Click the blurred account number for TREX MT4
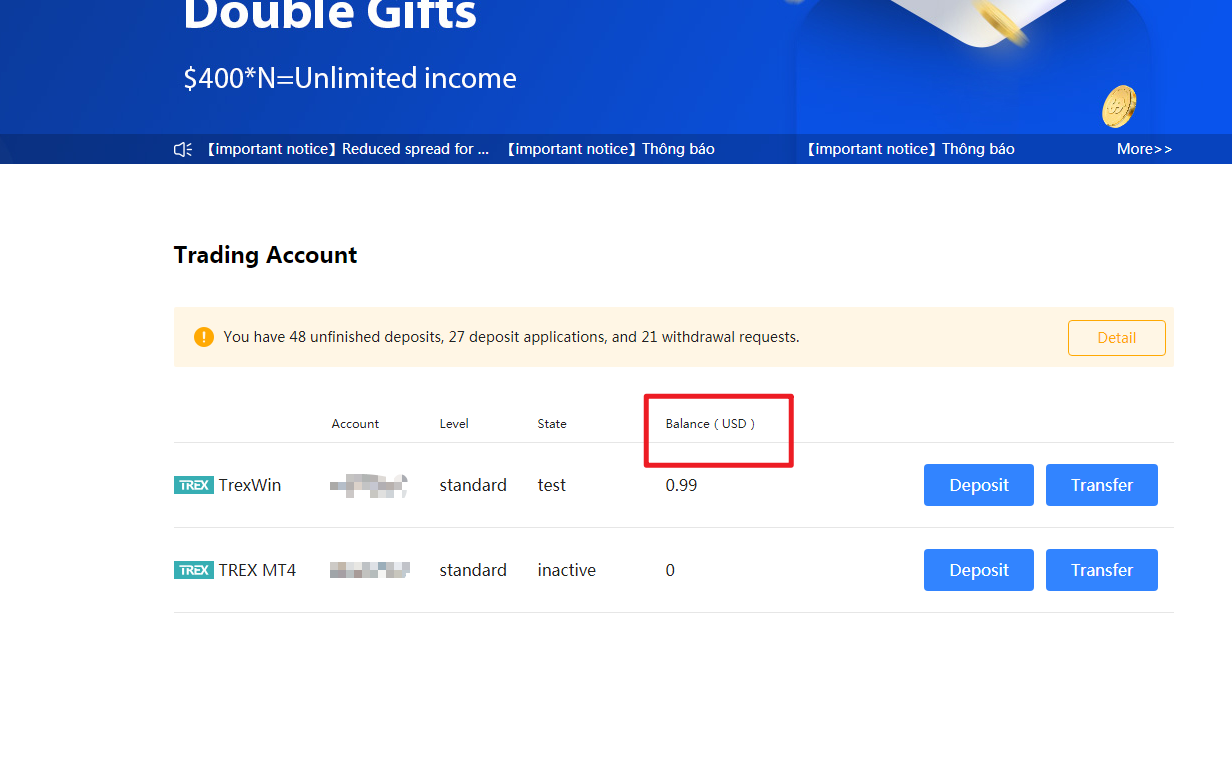Screen dimensions: 1232x757 click(x=370, y=570)
